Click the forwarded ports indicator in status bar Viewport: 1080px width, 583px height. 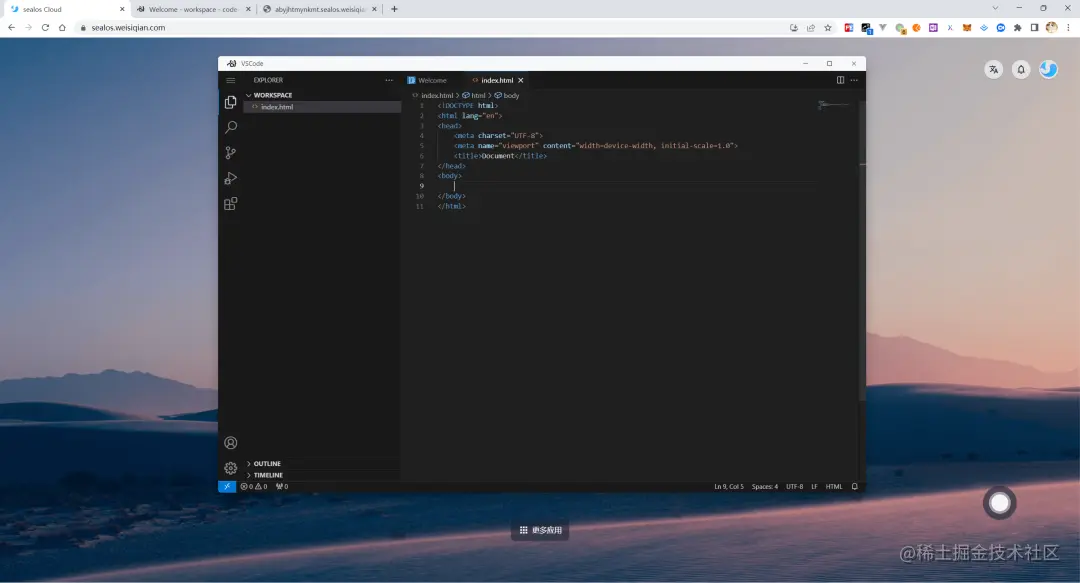tap(282, 487)
